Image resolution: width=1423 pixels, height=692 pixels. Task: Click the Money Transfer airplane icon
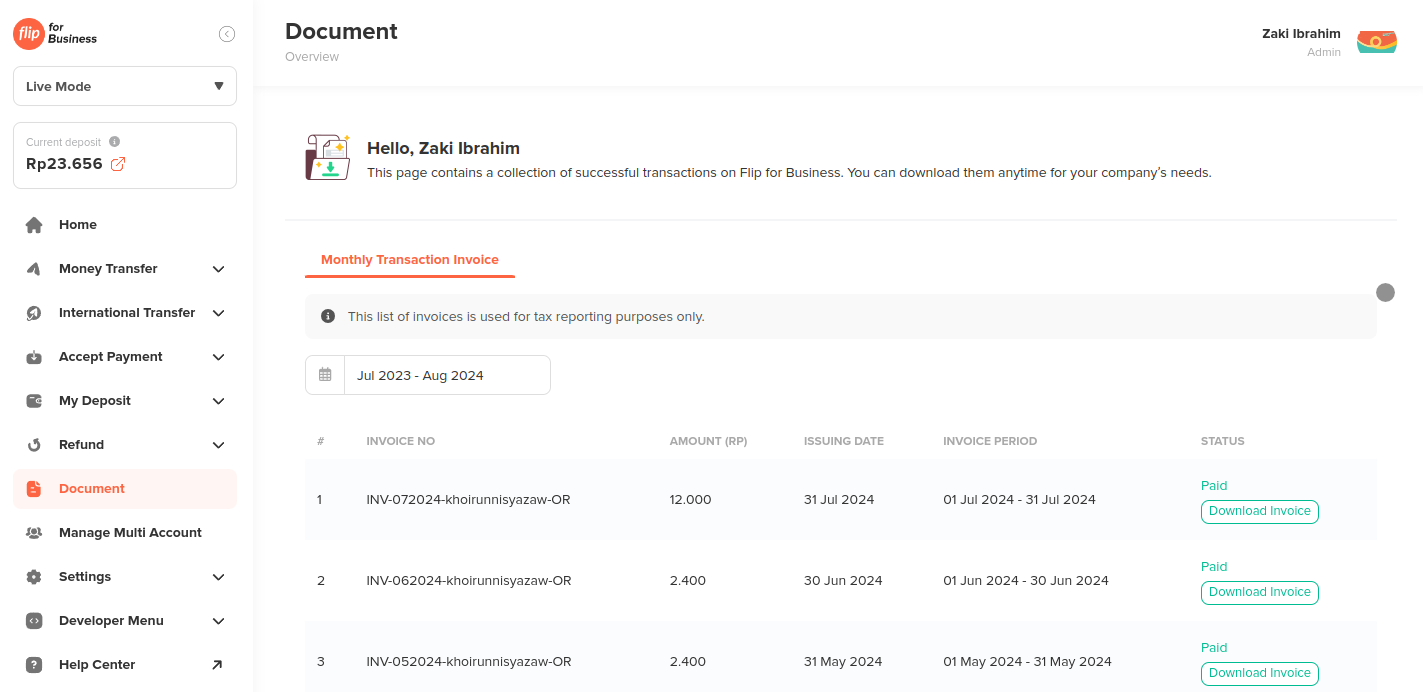(33, 268)
